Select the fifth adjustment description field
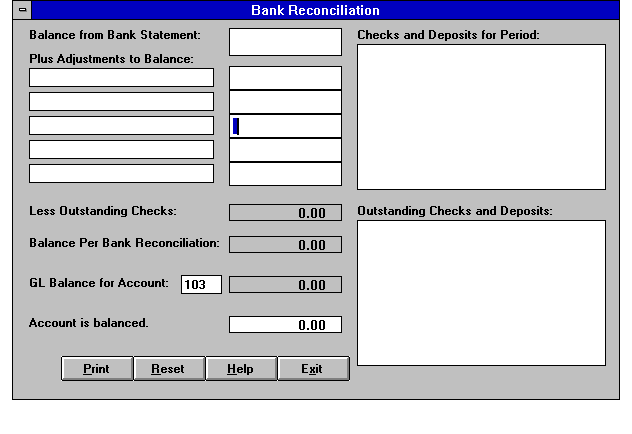The height and width of the screenshot is (434, 632). click(121, 174)
